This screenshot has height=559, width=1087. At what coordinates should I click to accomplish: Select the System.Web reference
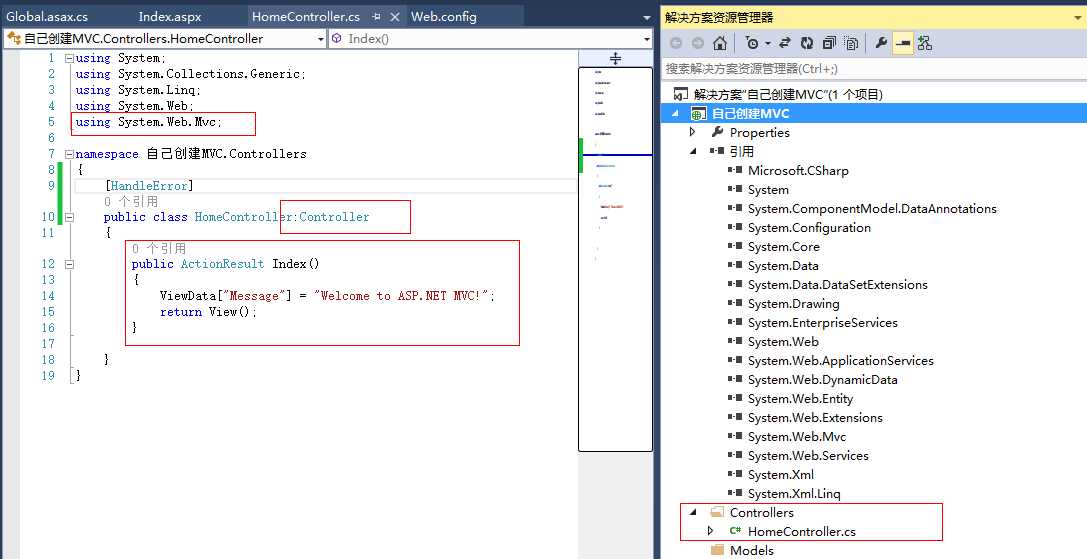783,342
